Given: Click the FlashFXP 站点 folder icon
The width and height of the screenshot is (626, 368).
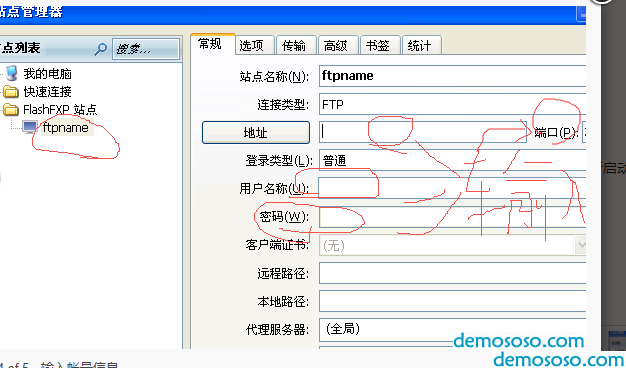Looking at the screenshot, I should [11, 109].
